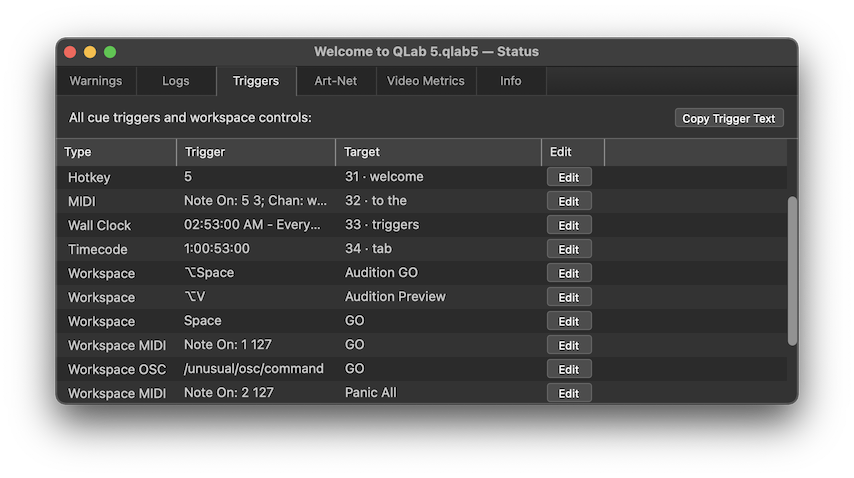The height and width of the screenshot is (478, 854).
Task: Edit the Note On: 1 127 GO trigger
Action: pyautogui.click(x=569, y=345)
